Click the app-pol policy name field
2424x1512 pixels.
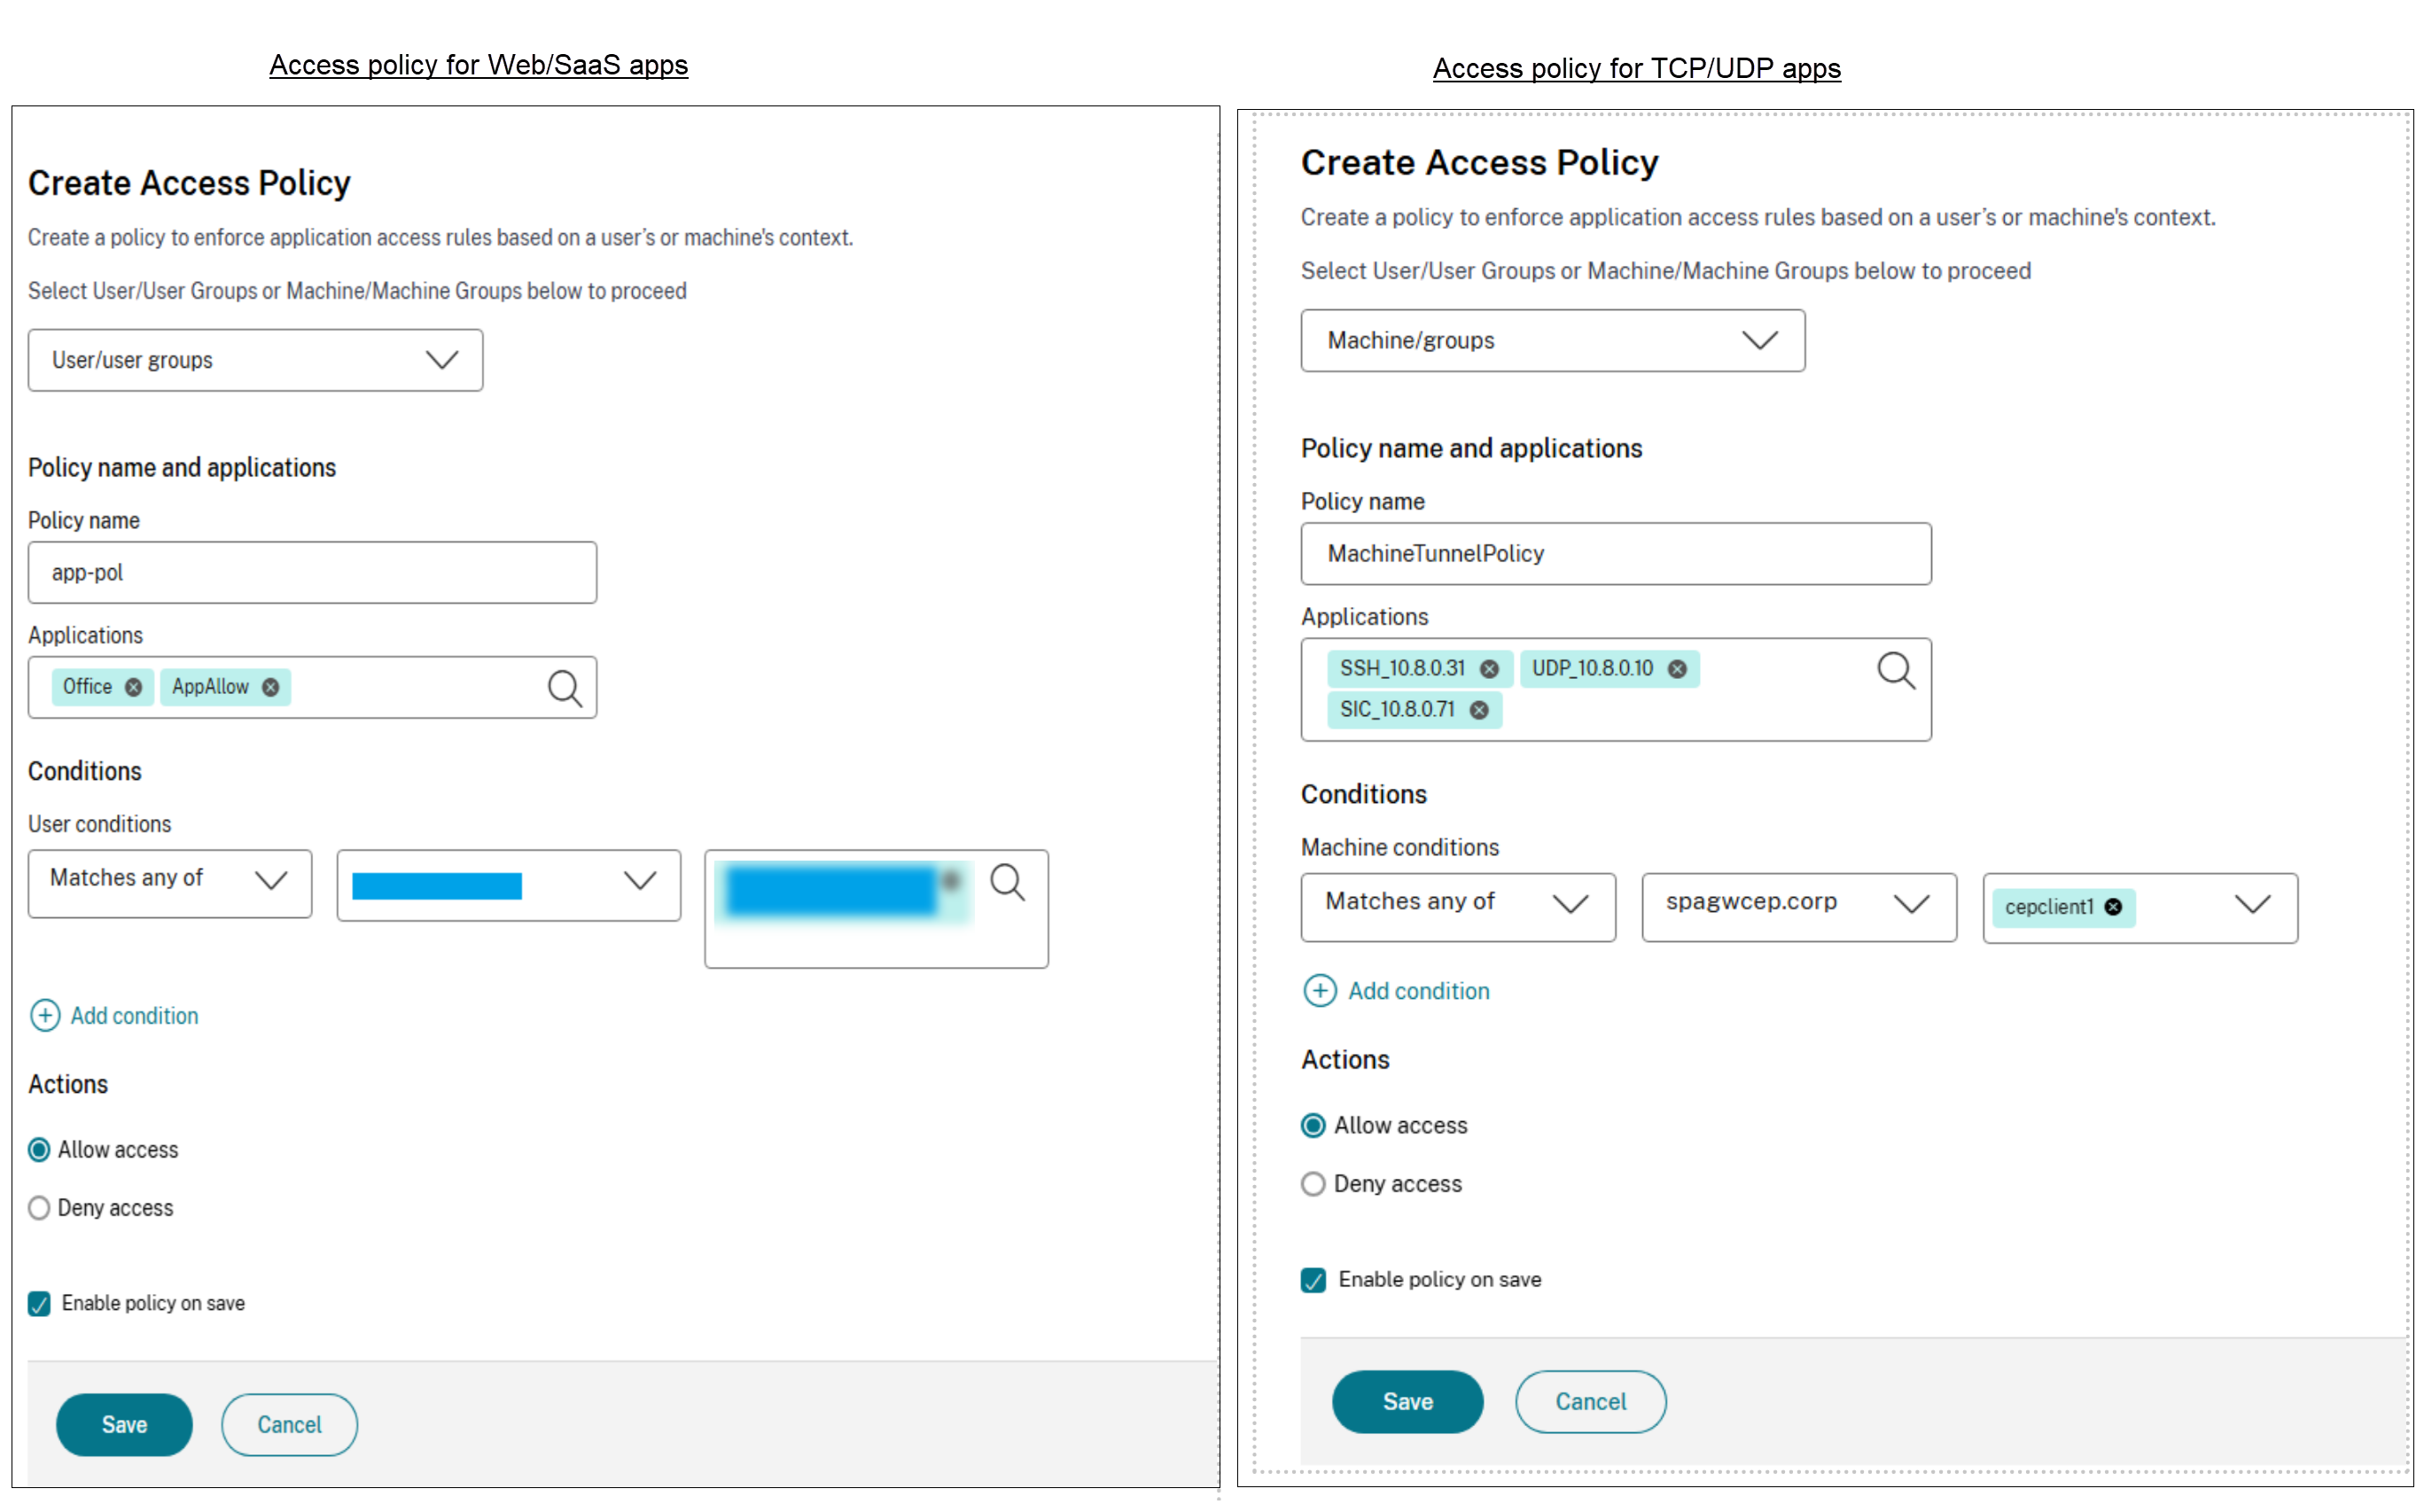(312, 573)
